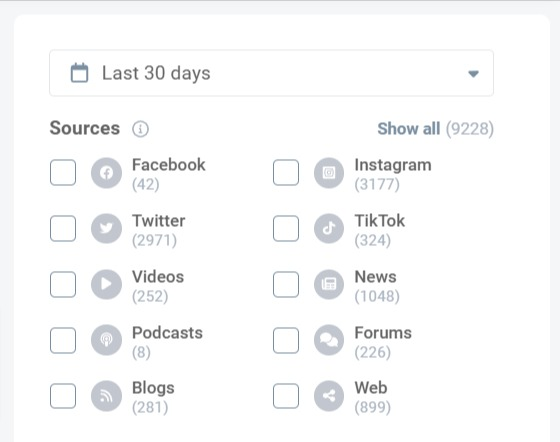This screenshot has height=442, width=560.
Task: Open the Last 30 days dropdown
Action: tap(271, 73)
